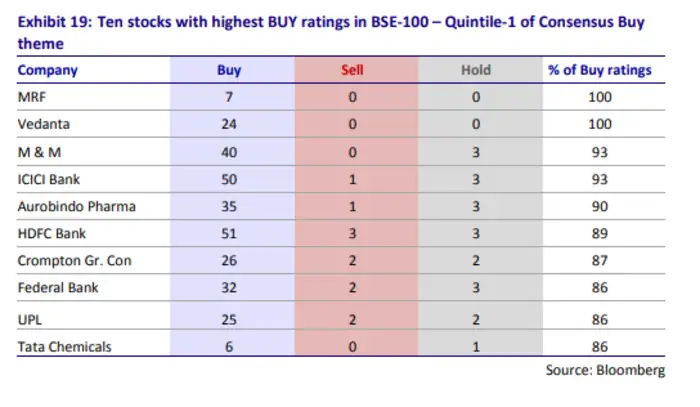Select the MRF company row label
The image size is (700, 407).
click(32, 97)
